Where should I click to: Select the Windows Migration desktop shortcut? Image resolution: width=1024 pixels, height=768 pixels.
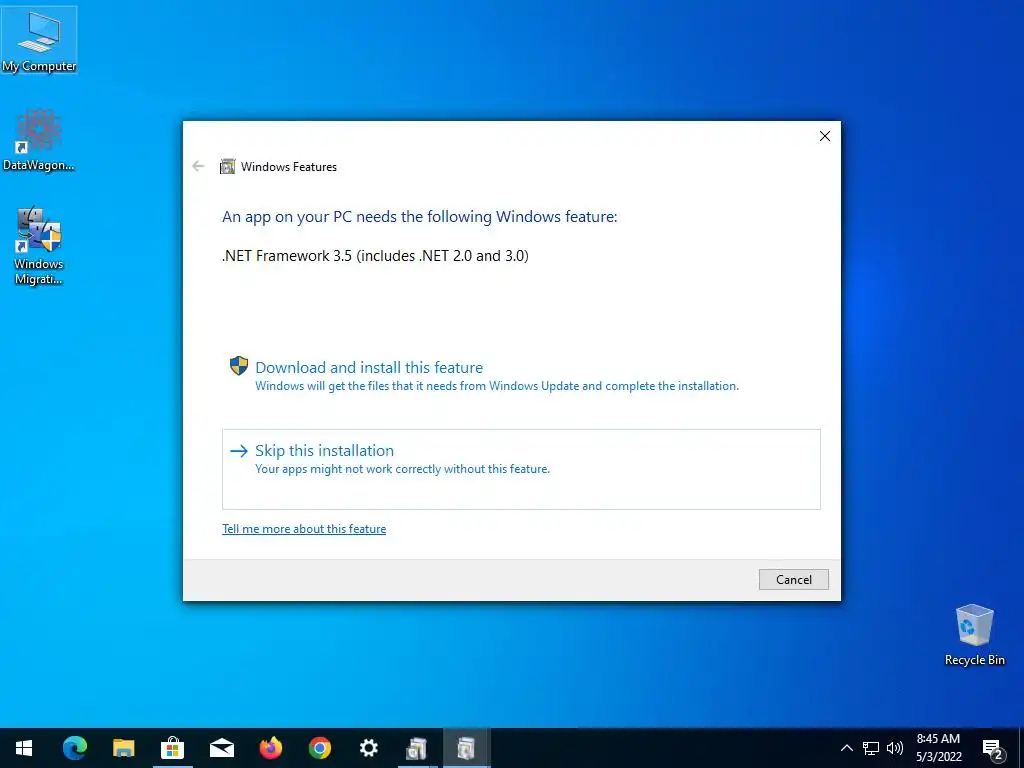39,246
